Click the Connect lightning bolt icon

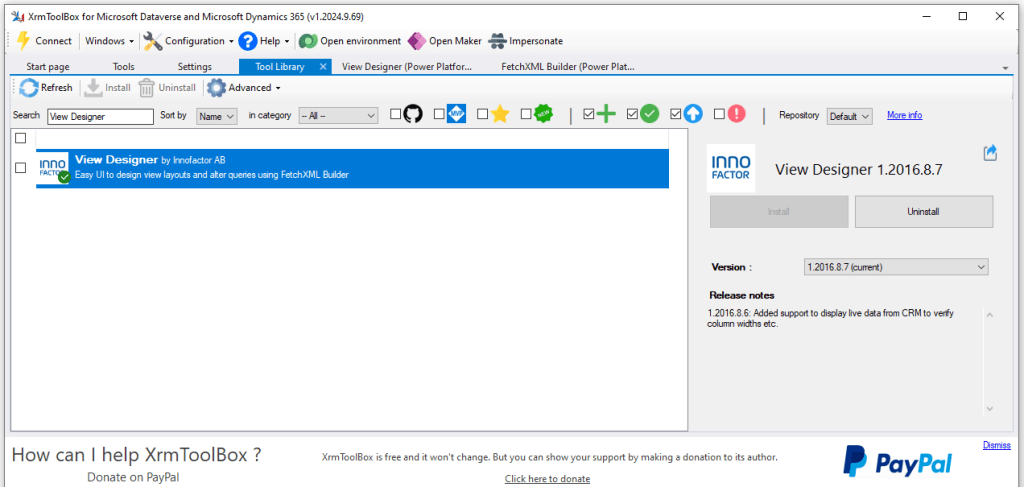point(23,41)
